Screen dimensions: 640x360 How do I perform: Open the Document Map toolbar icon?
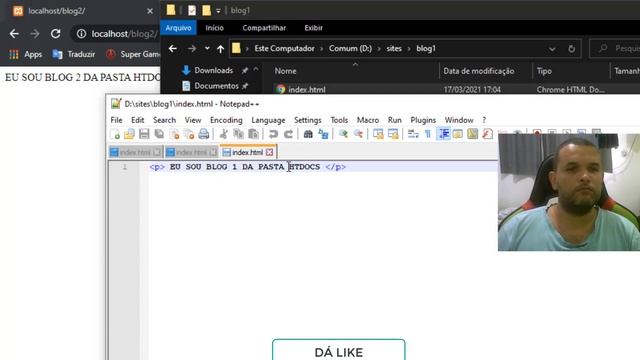coord(473,134)
